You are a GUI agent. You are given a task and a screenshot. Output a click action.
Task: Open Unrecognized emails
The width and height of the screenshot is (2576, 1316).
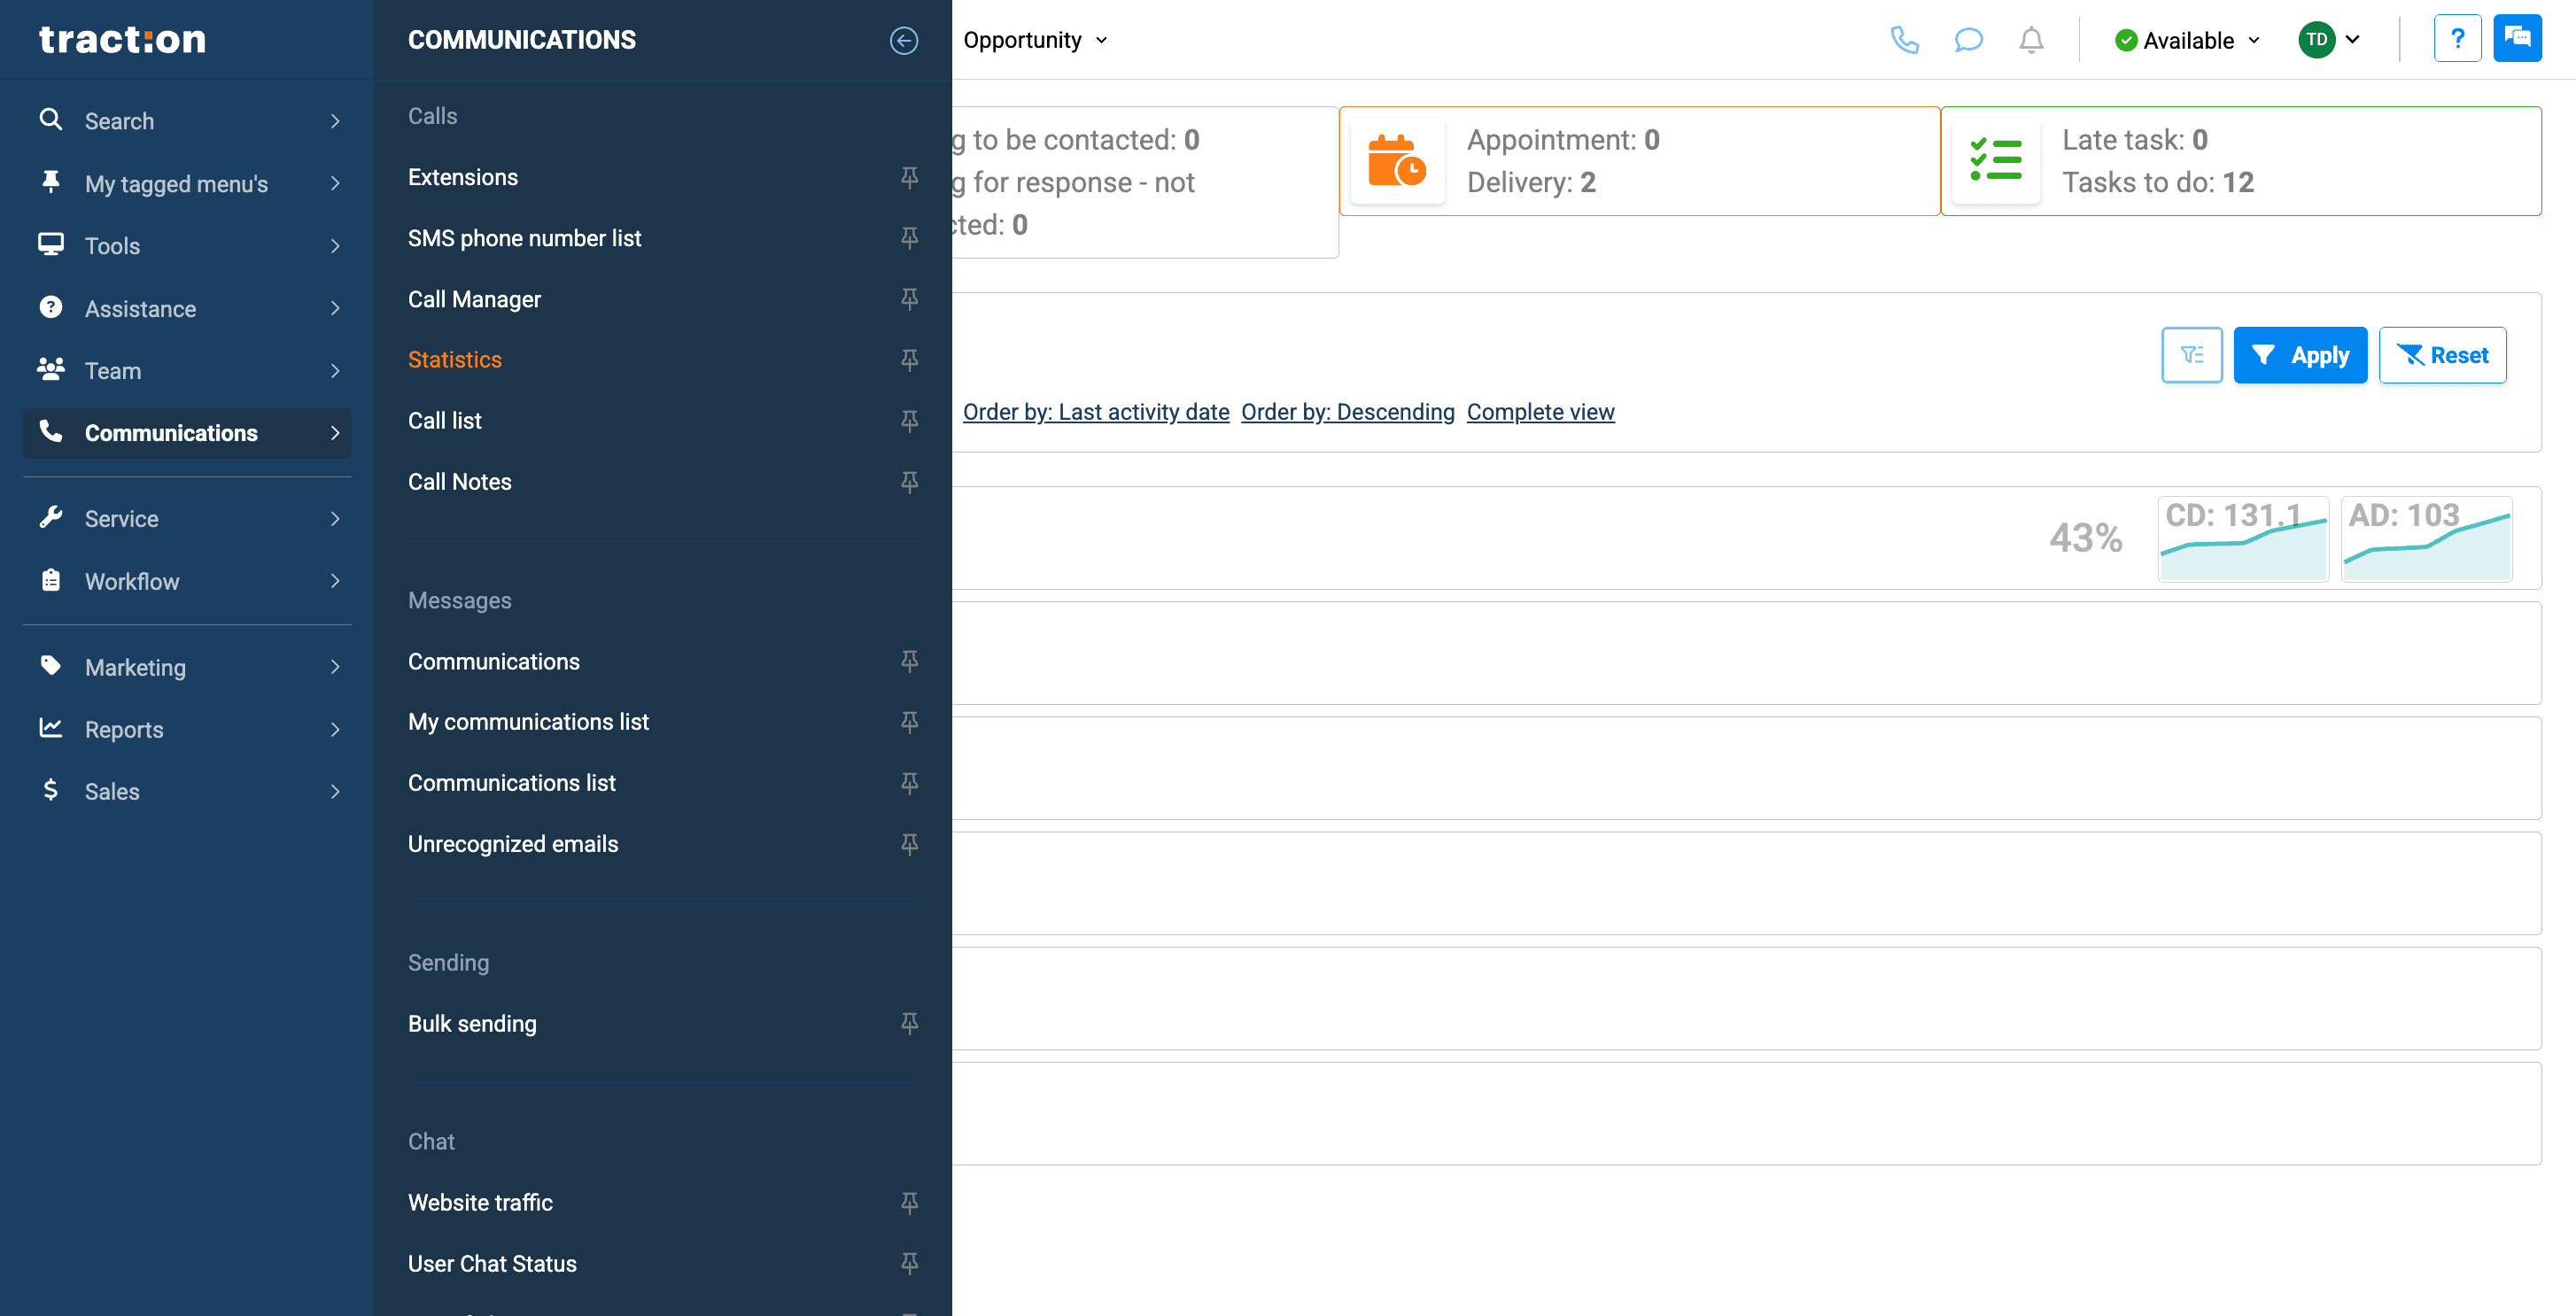pyautogui.click(x=513, y=844)
